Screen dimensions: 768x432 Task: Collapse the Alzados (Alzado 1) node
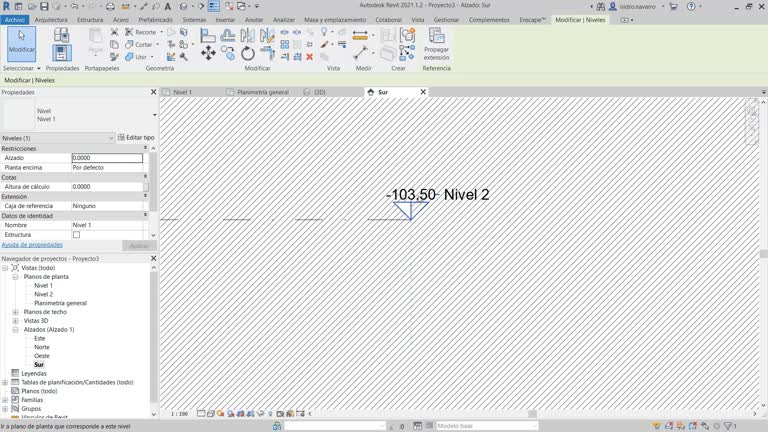[x=15, y=330]
